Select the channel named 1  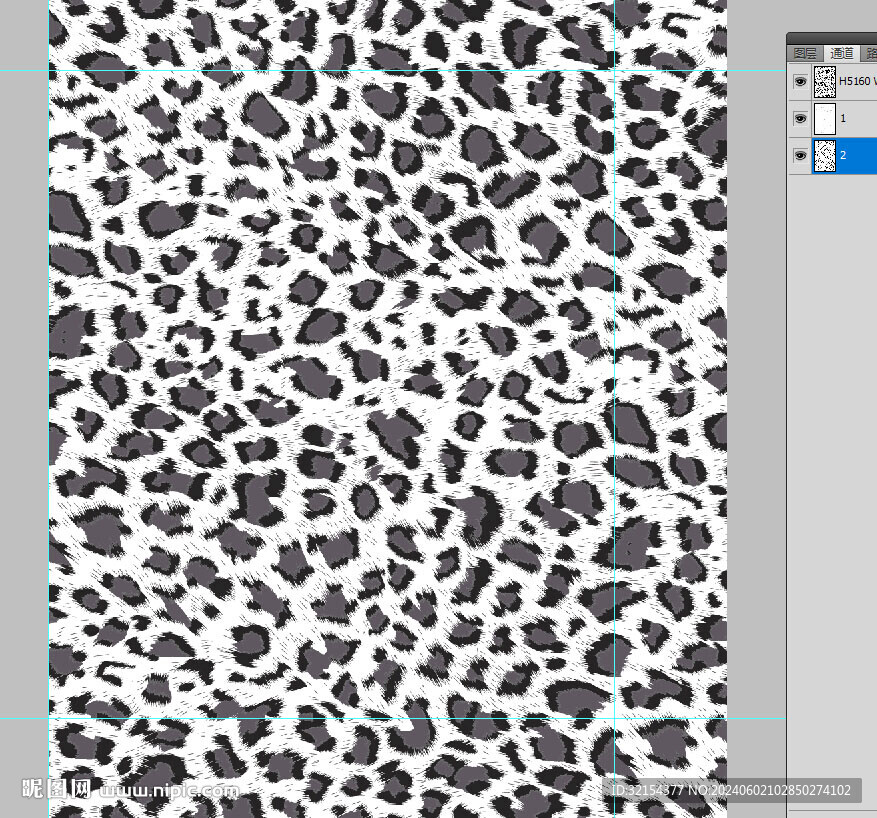click(843, 119)
